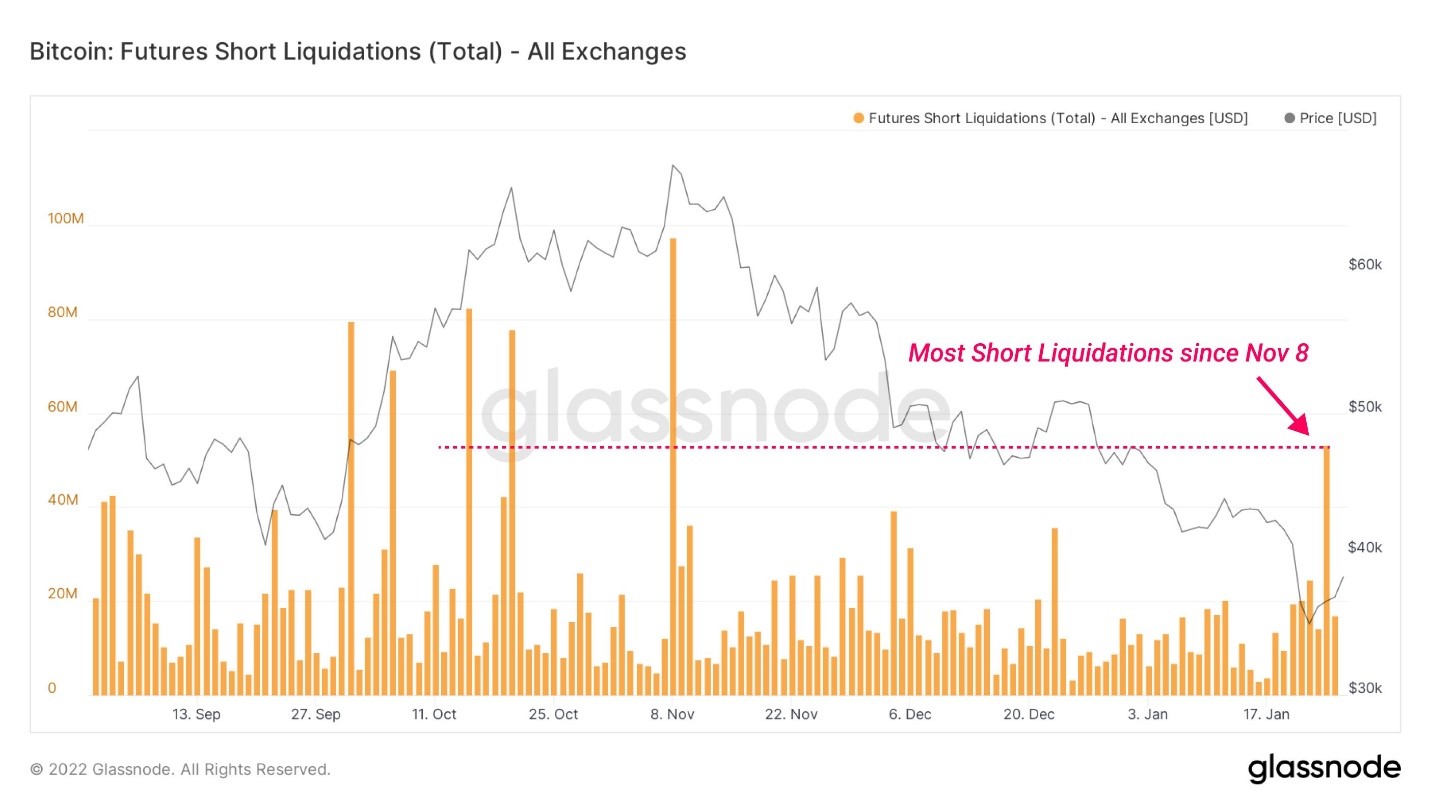Click the gray Price [USD] legend dot
Image resolution: width=1431 pixels, height=805 pixels.
click(1290, 118)
